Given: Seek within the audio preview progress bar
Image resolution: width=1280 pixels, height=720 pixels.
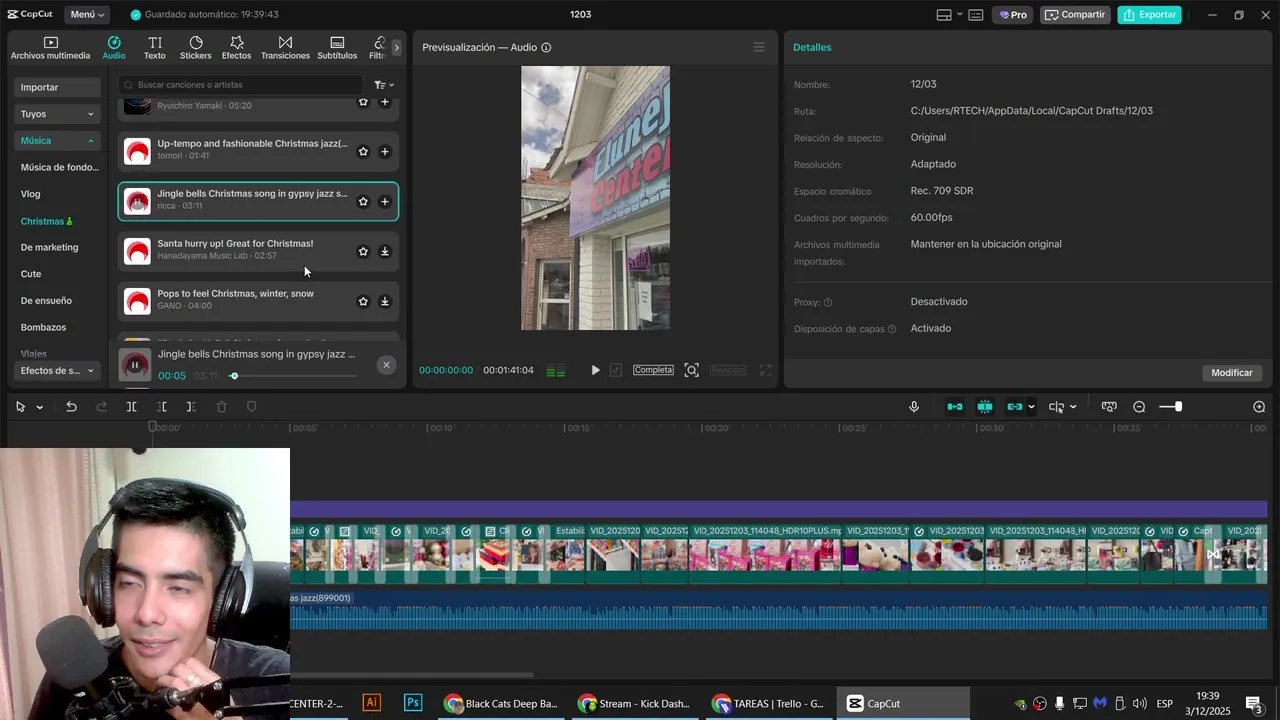Looking at the screenshot, I should click(294, 376).
